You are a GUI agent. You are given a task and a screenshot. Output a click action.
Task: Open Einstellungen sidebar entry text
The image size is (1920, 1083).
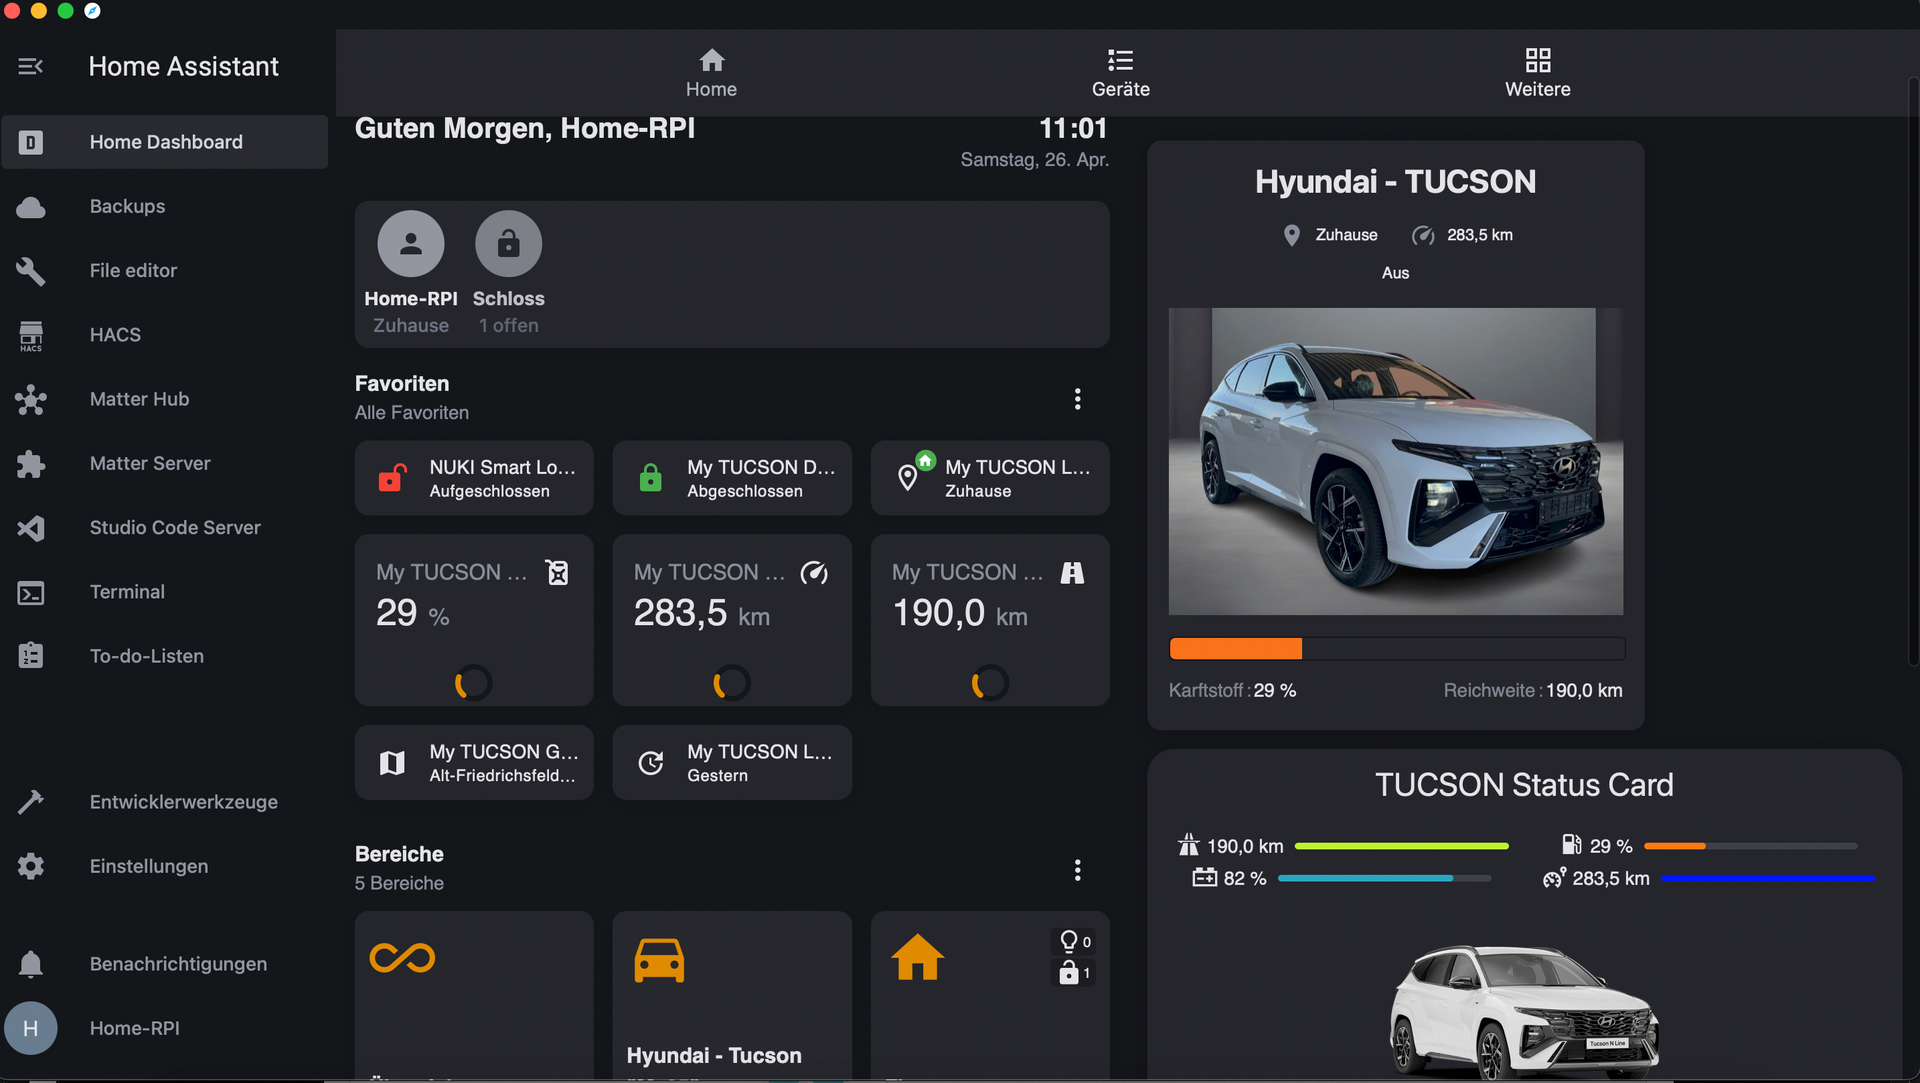tap(149, 866)
